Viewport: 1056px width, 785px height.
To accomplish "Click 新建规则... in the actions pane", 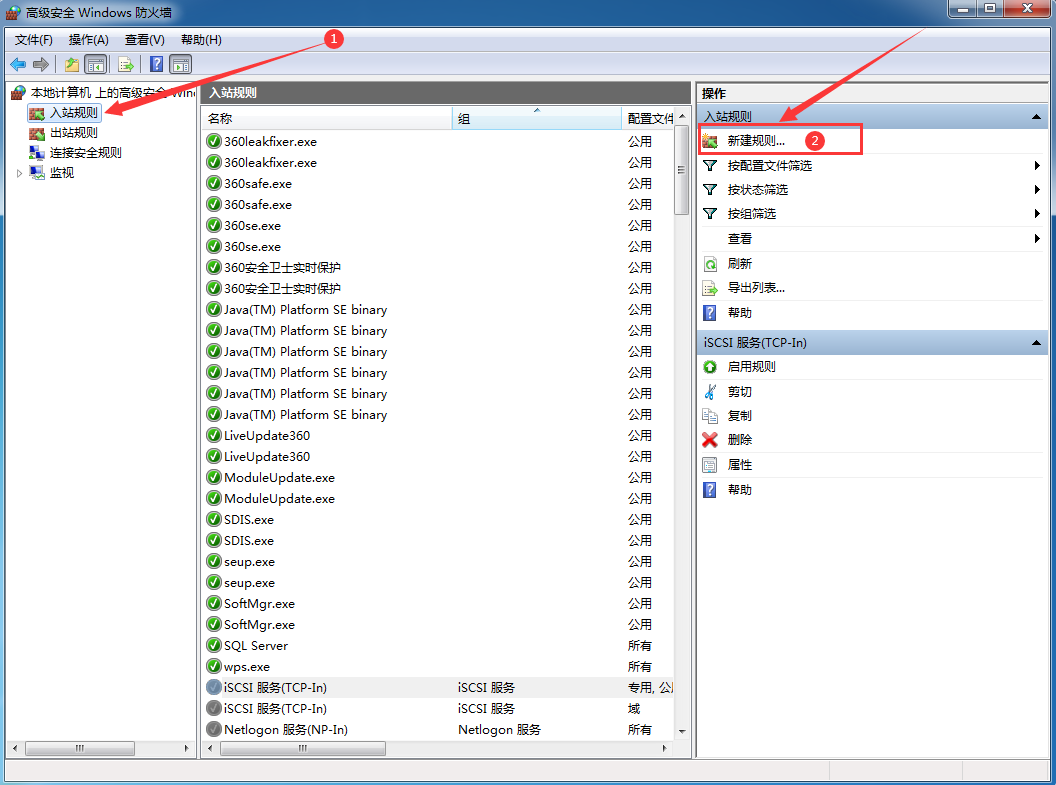I will click(756, 141).
